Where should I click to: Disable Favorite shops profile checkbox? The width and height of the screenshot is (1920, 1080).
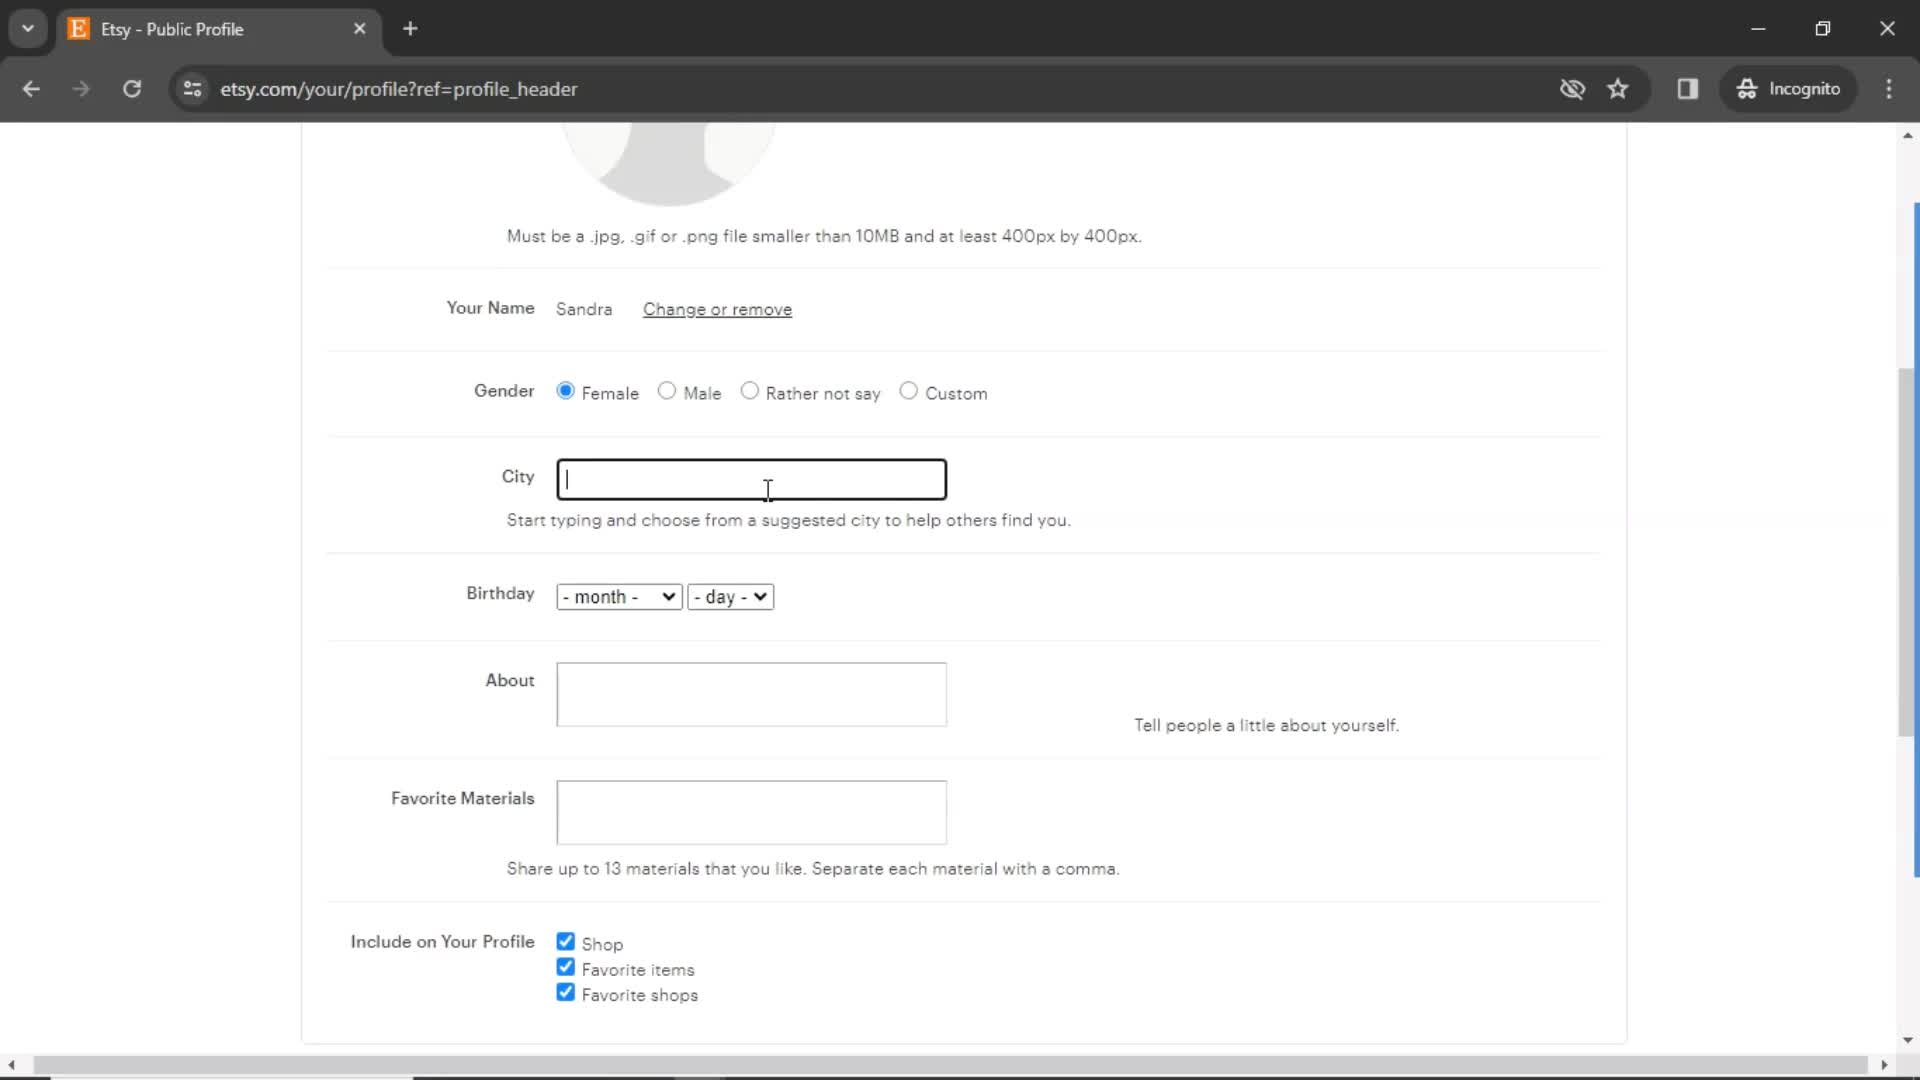566,993
